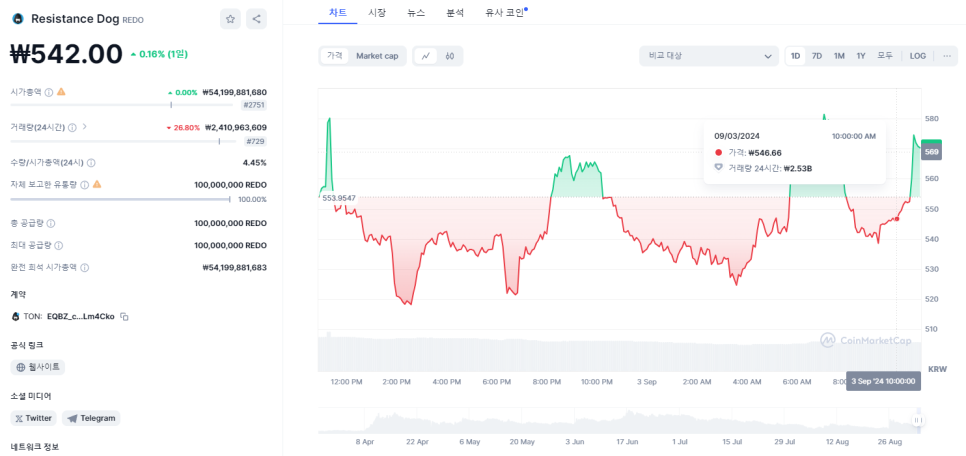Select the line chart style icon
The height and width of the screenshot is (456, 966).
click(426, 56)
